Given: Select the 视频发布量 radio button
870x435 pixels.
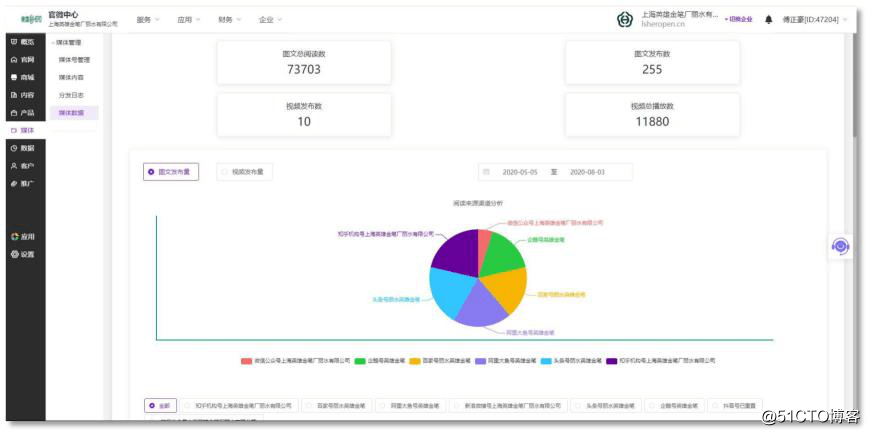Looking at the screenshot, I should tap(244, 172).
